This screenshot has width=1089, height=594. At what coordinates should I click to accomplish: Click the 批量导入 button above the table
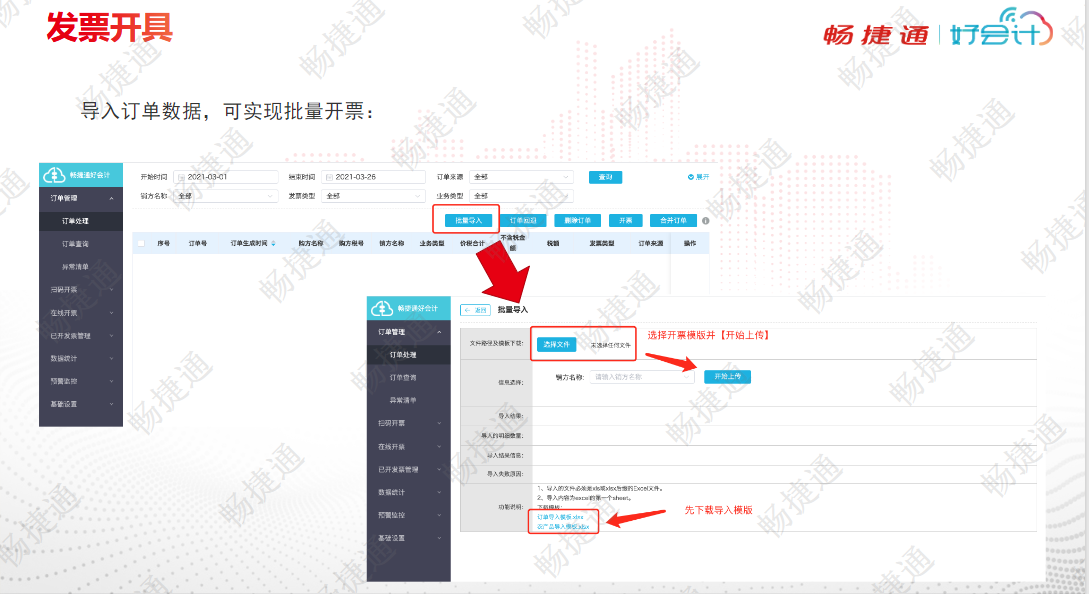point(468,220)
